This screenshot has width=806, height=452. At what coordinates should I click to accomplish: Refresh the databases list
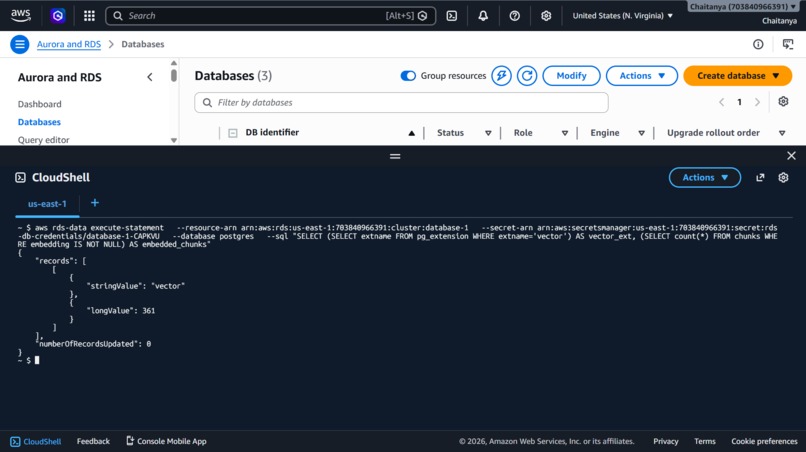click(x=527, y=76)
